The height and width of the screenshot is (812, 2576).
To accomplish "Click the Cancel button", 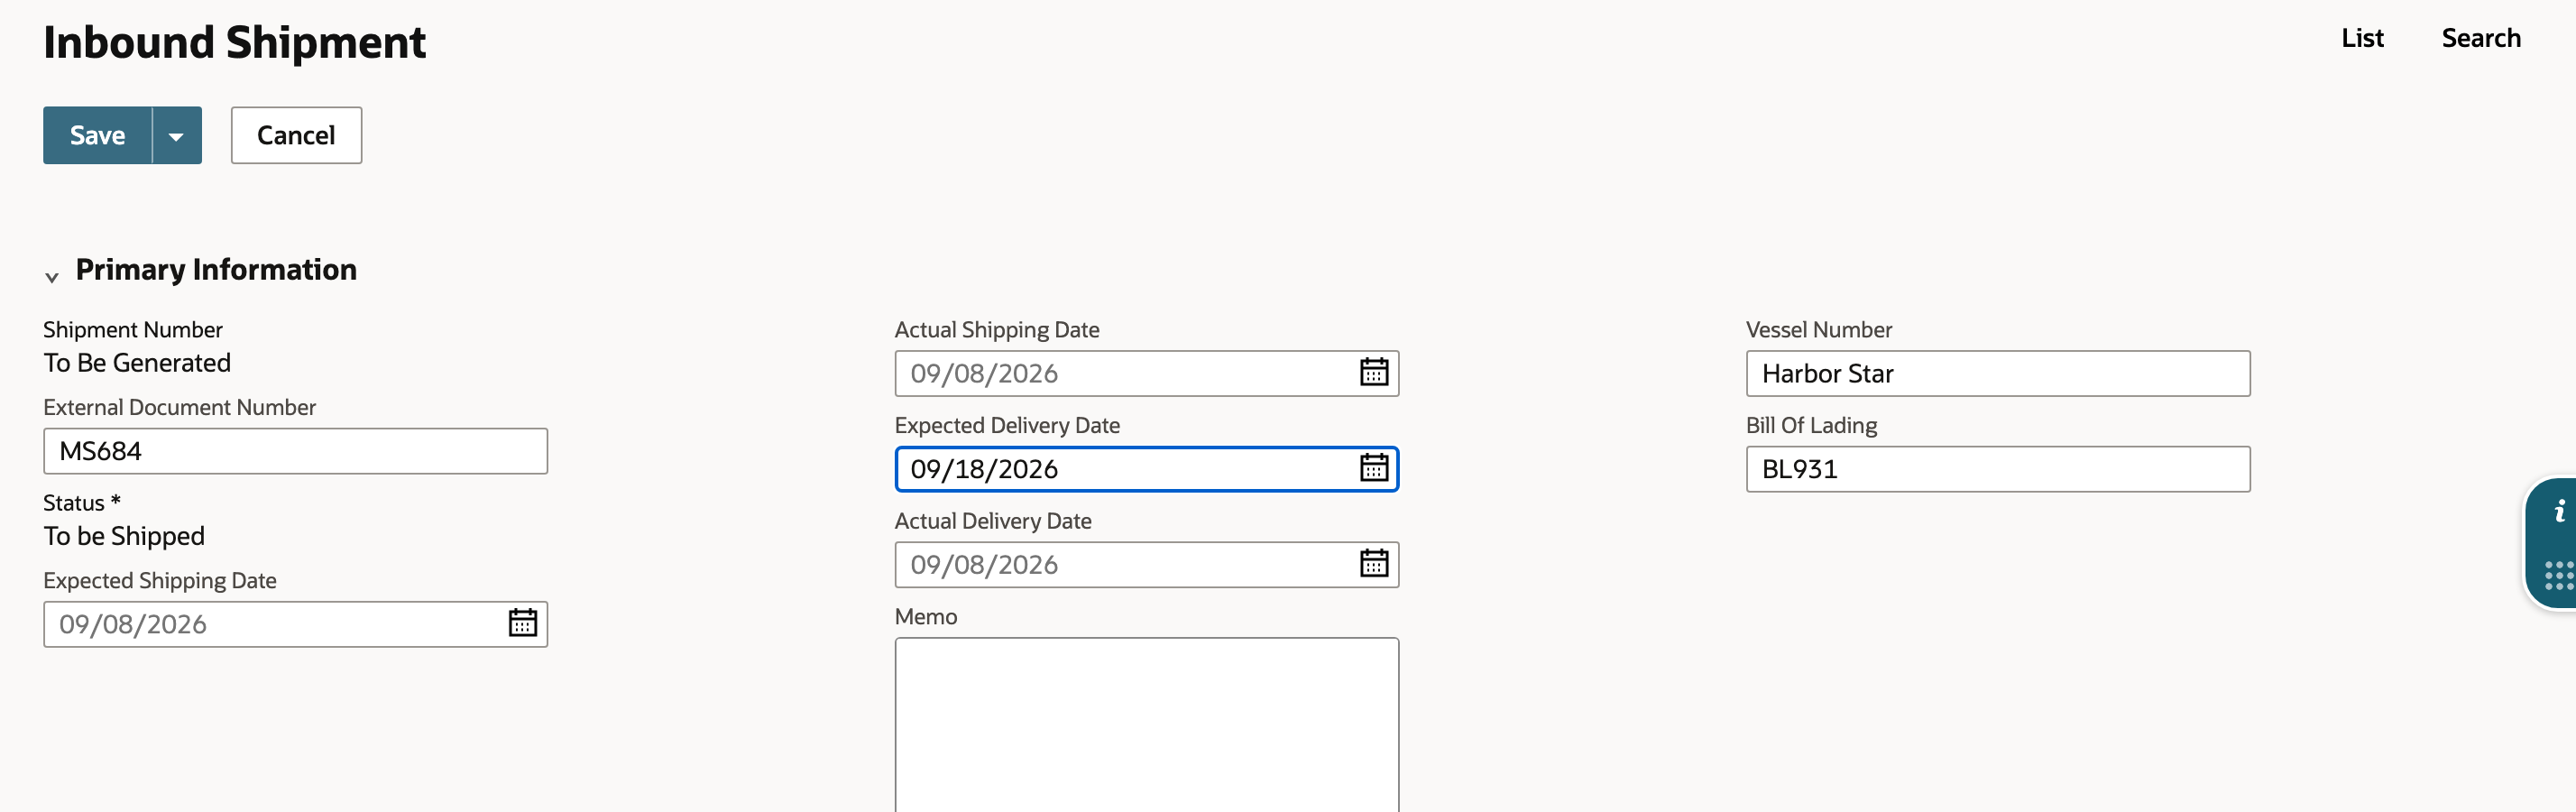I will [296, 135].
